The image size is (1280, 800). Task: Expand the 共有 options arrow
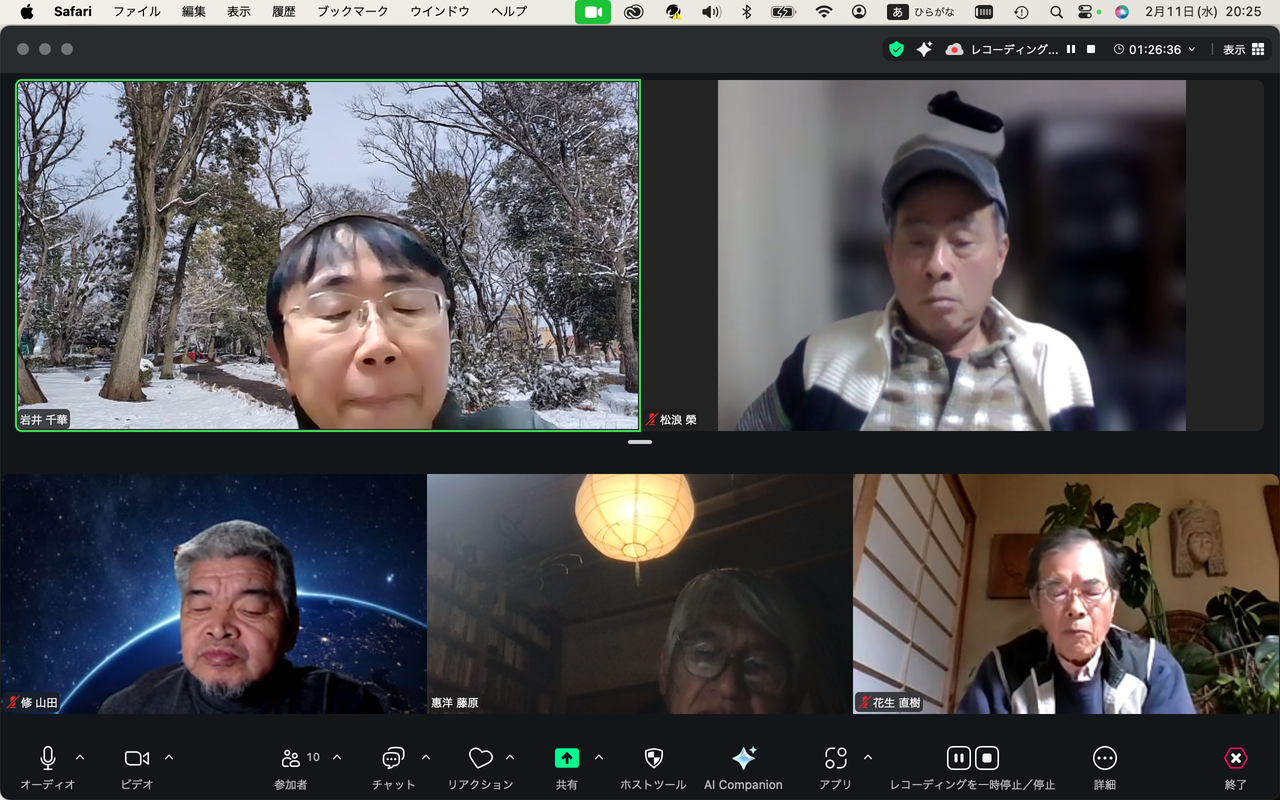click(599, 757)
